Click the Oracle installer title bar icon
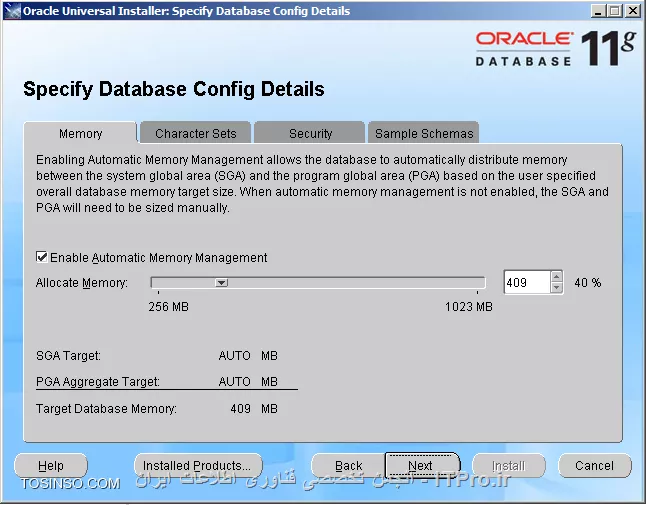The width and height of the screenshot is (646, 505). click(x=12, y=11)
